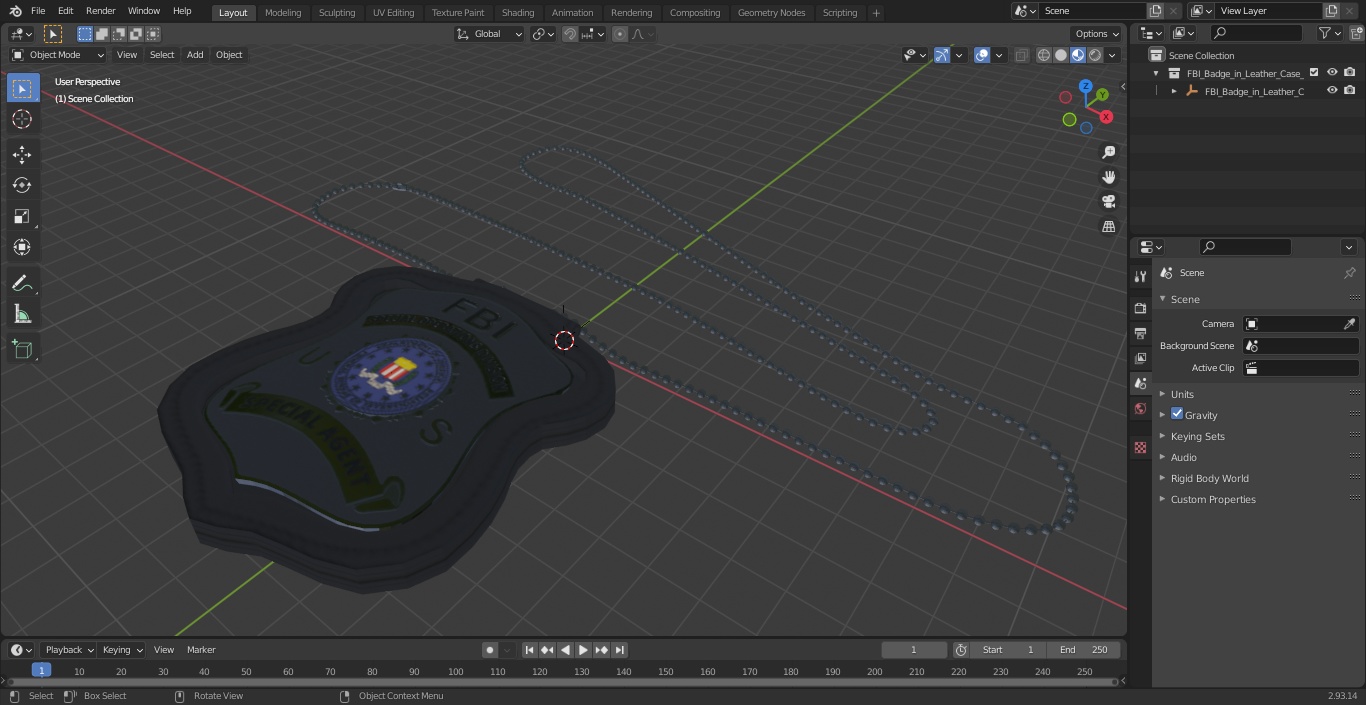Image resolution: width=1366 pixels, height=705 pixels.
Task: Switch to the Sculpting workspace tab
Action: coord(337,12)
